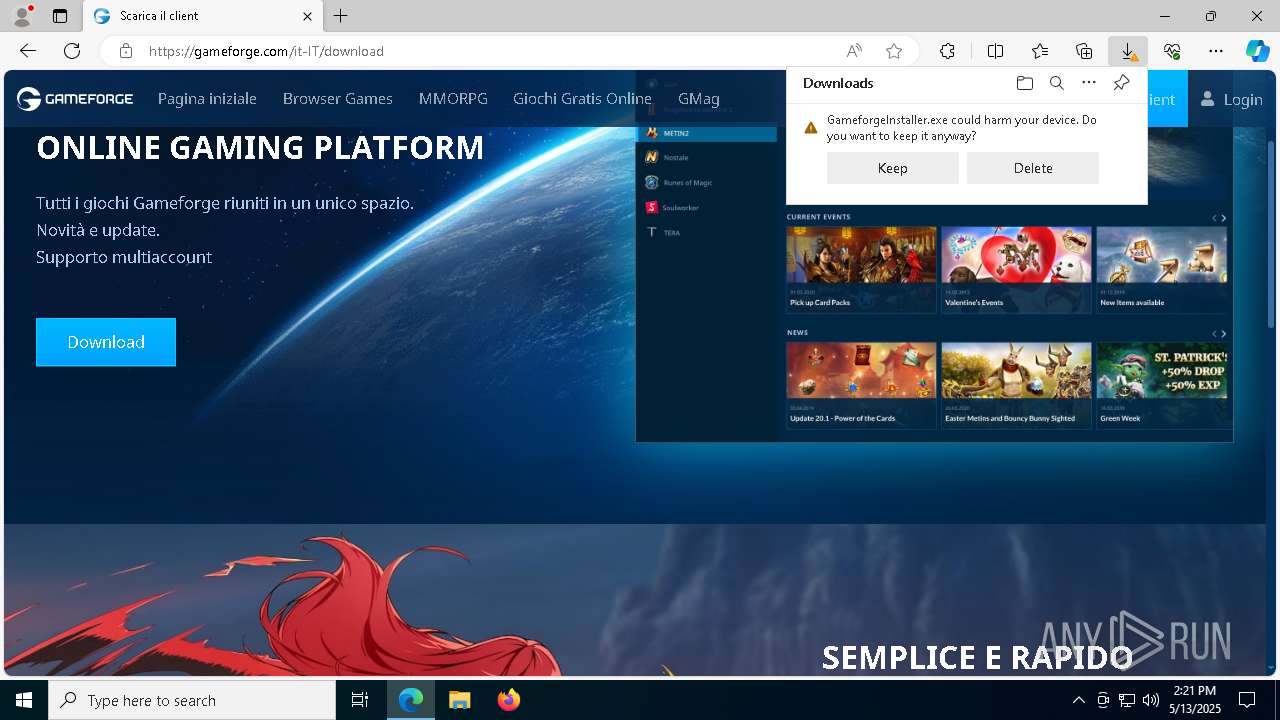Open Easter Metins and Bouncy Bunny news
The width and height of the screenshot is (1280, 720).
1016,385
